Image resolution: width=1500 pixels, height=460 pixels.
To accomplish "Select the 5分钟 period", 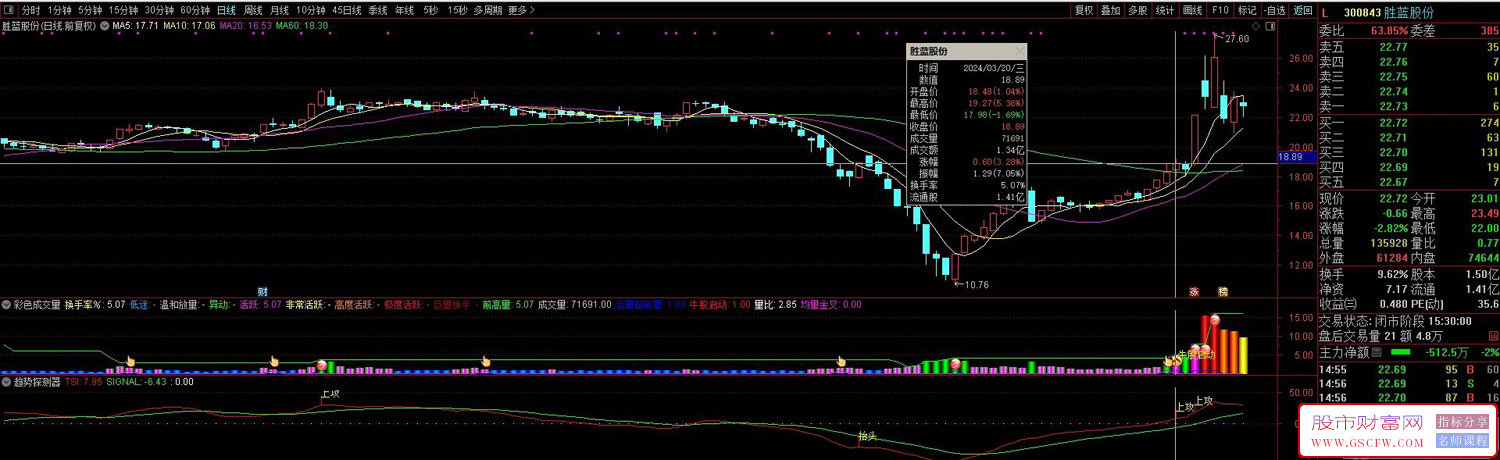I will click(90, 10).
